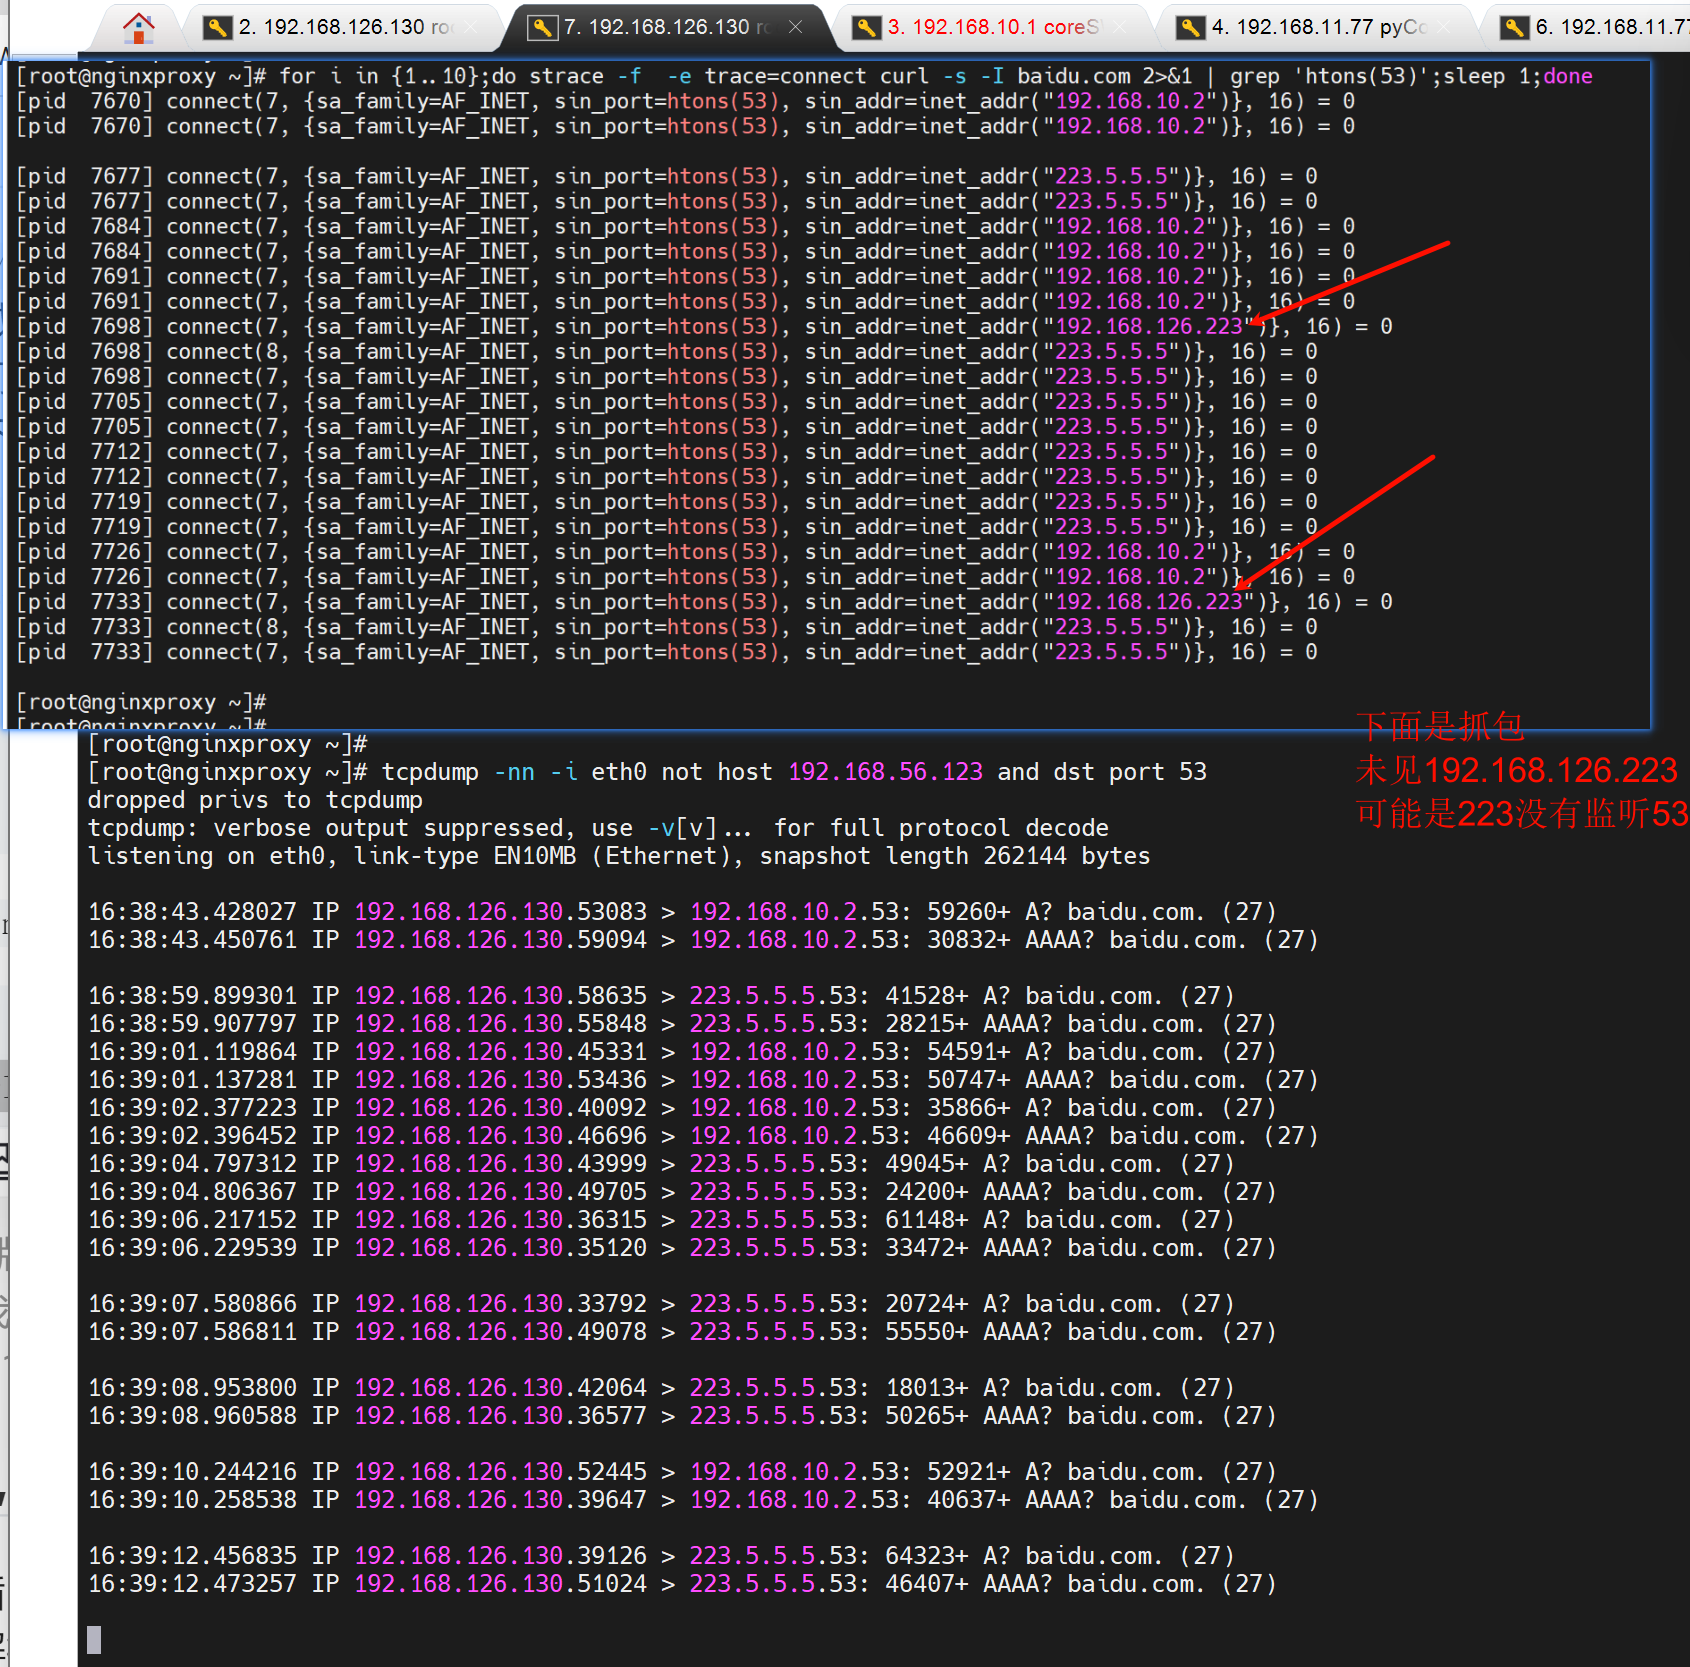Click the 192.168.56.123 address in tcpdump command
Image resolution: width=1690 pixels, height=1667 pixels.
[x=885, y=772]
